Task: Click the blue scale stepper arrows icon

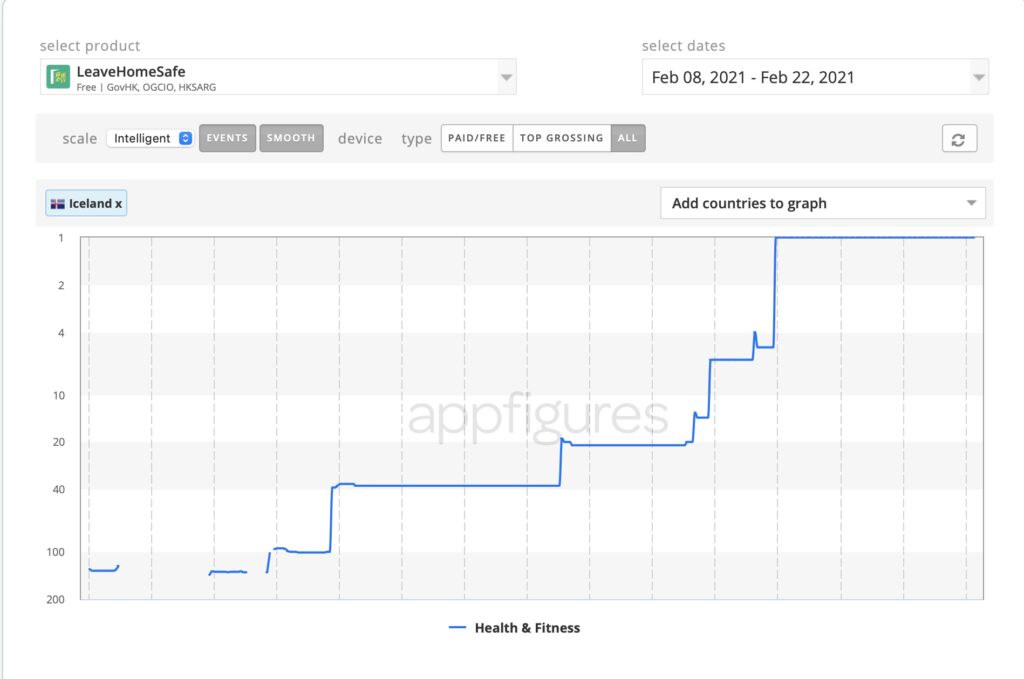Action: coord(185,138)
